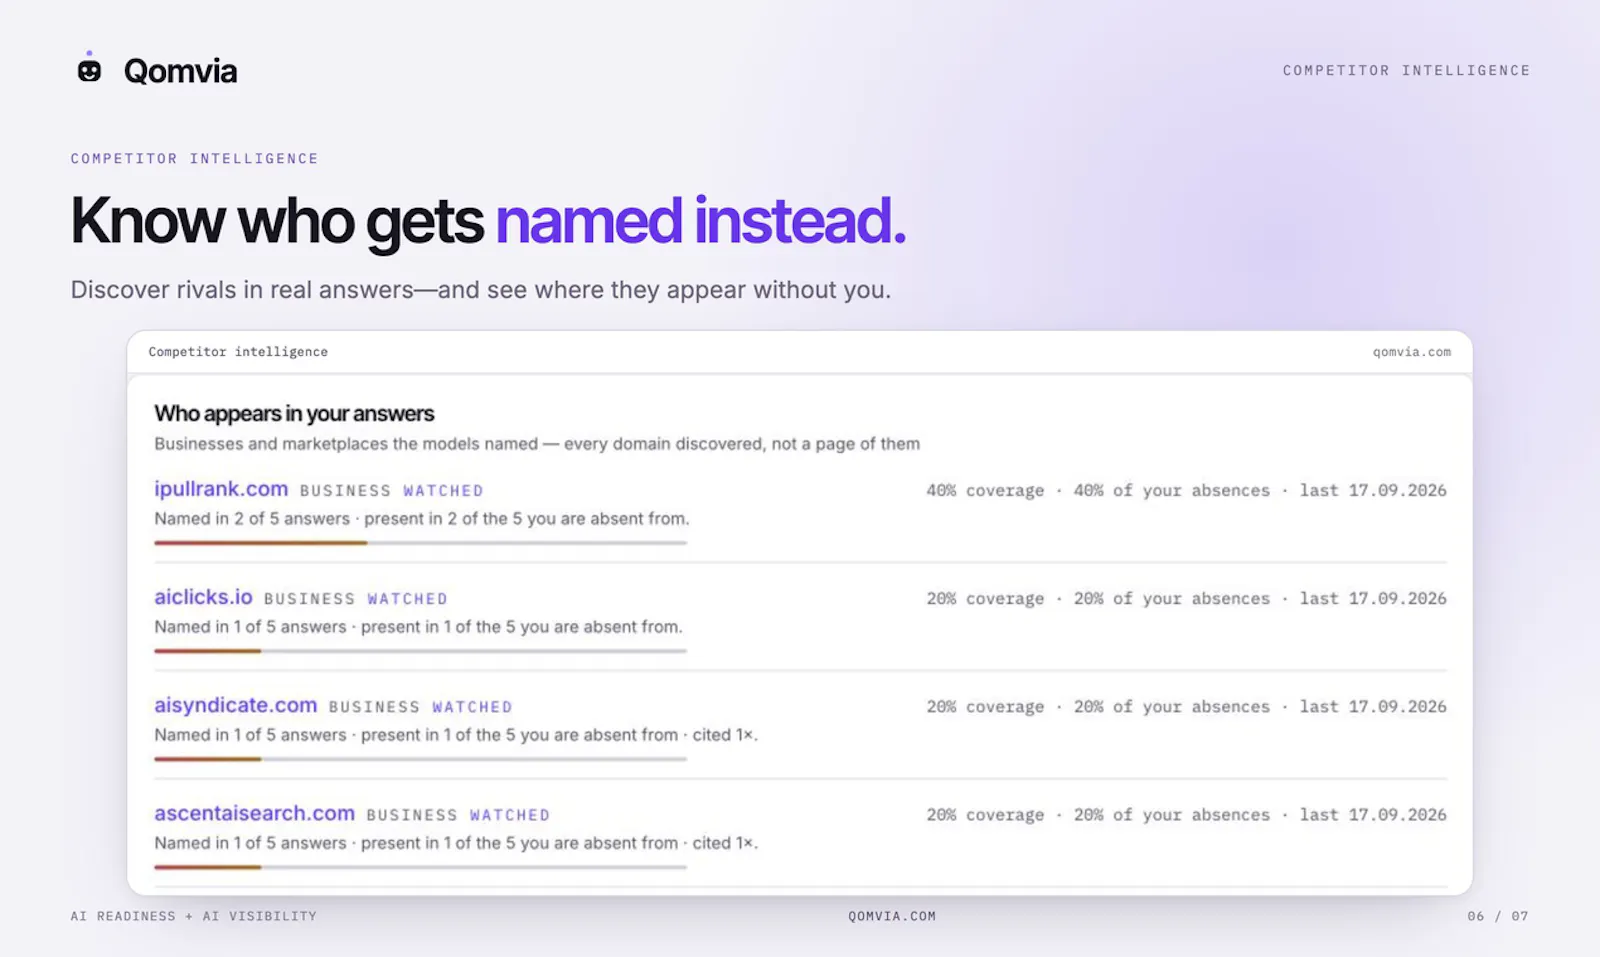
Task: Click 'last 17.09.2026' in the ipullrank.com row
Action: tap(1373, 490)
